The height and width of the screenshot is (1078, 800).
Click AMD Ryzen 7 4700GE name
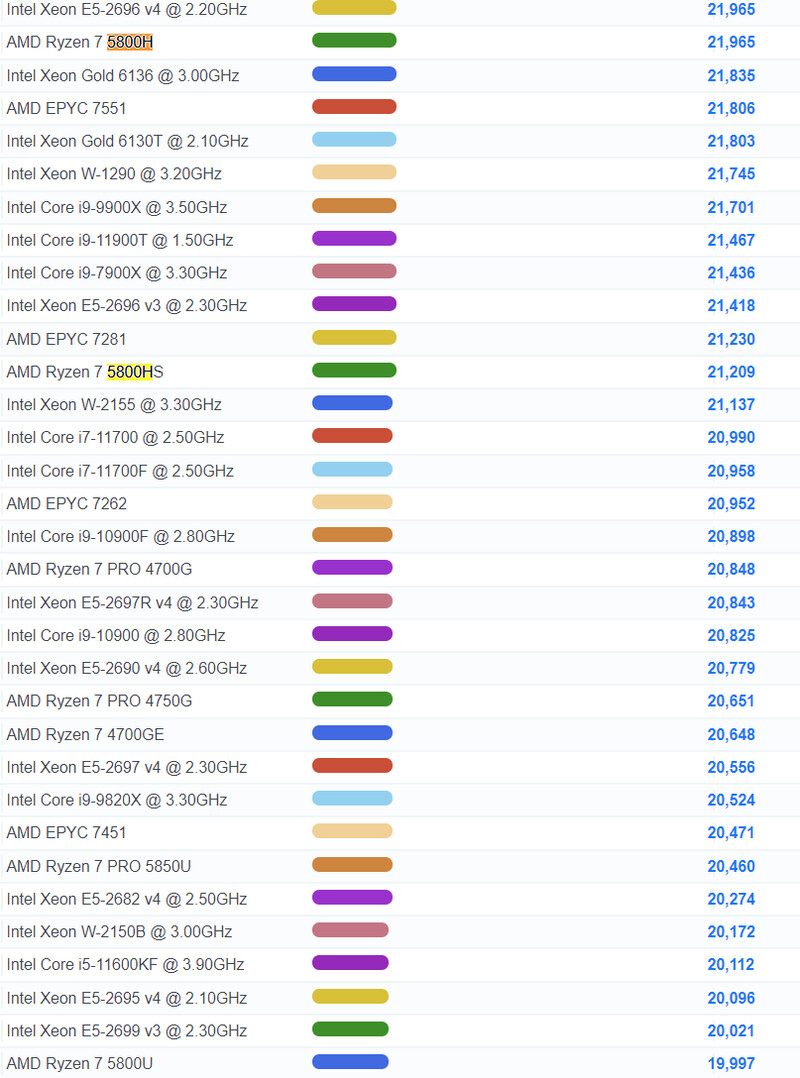coord(85,734)
